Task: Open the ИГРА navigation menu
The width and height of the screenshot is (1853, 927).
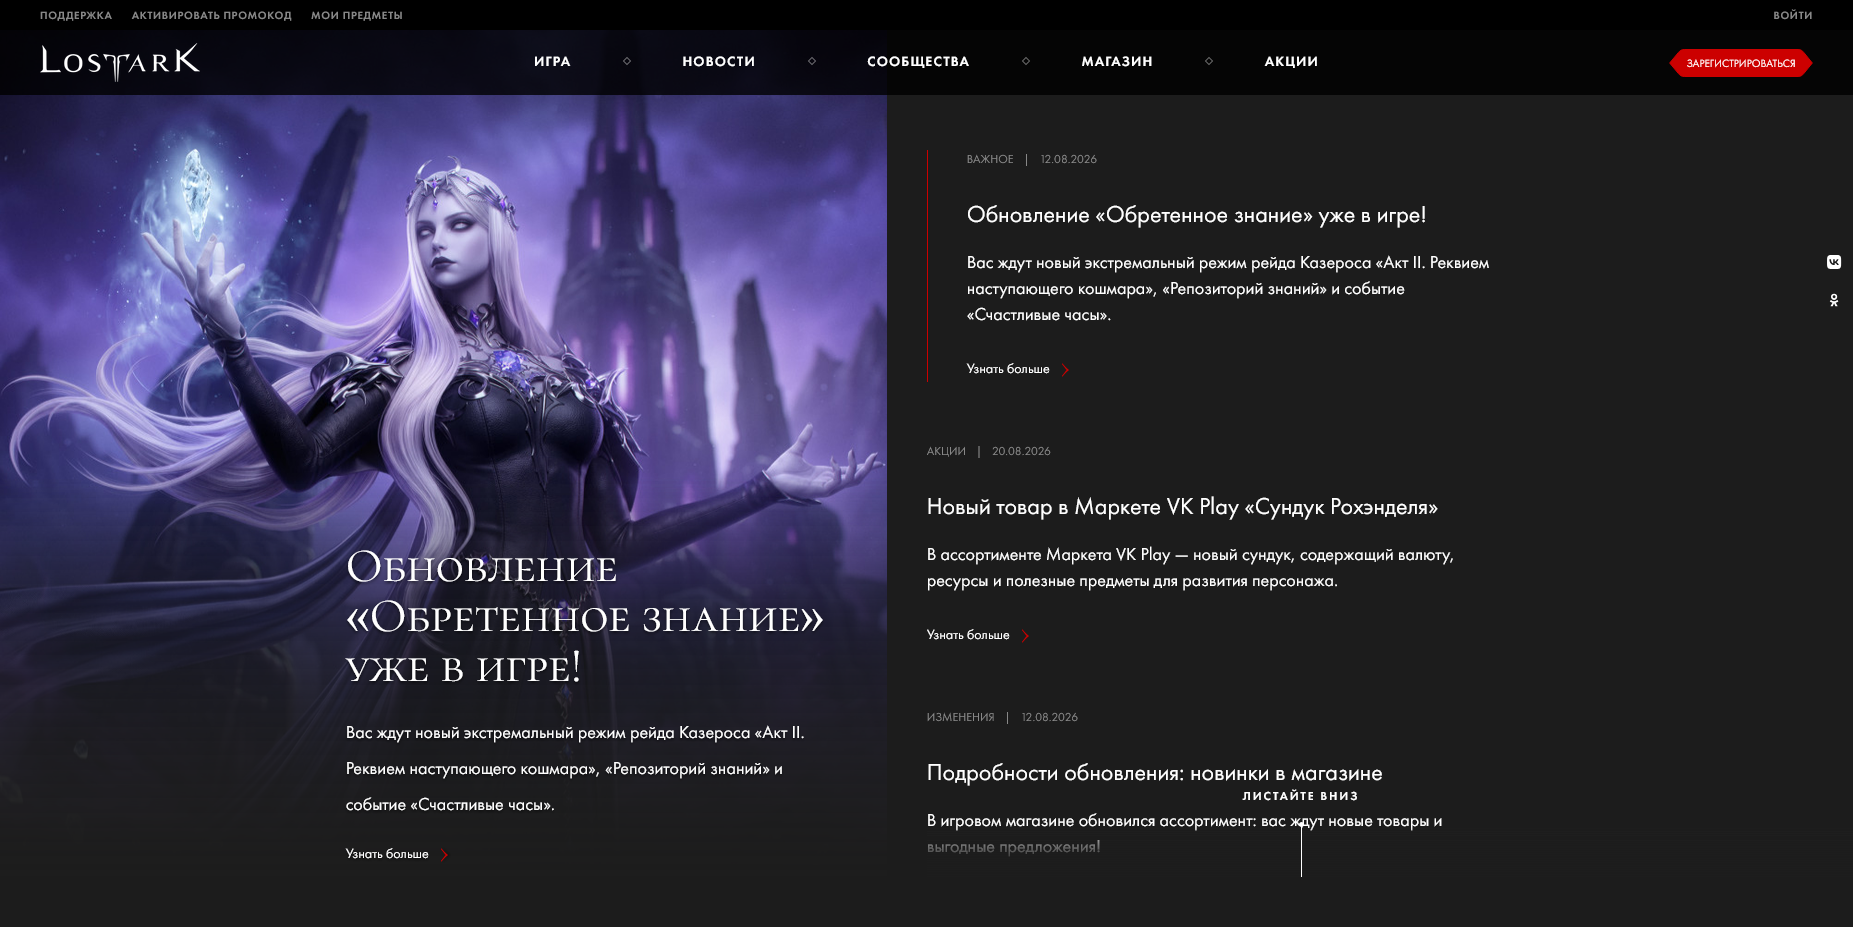Action: pyautogui.click(x=552, y=61)
